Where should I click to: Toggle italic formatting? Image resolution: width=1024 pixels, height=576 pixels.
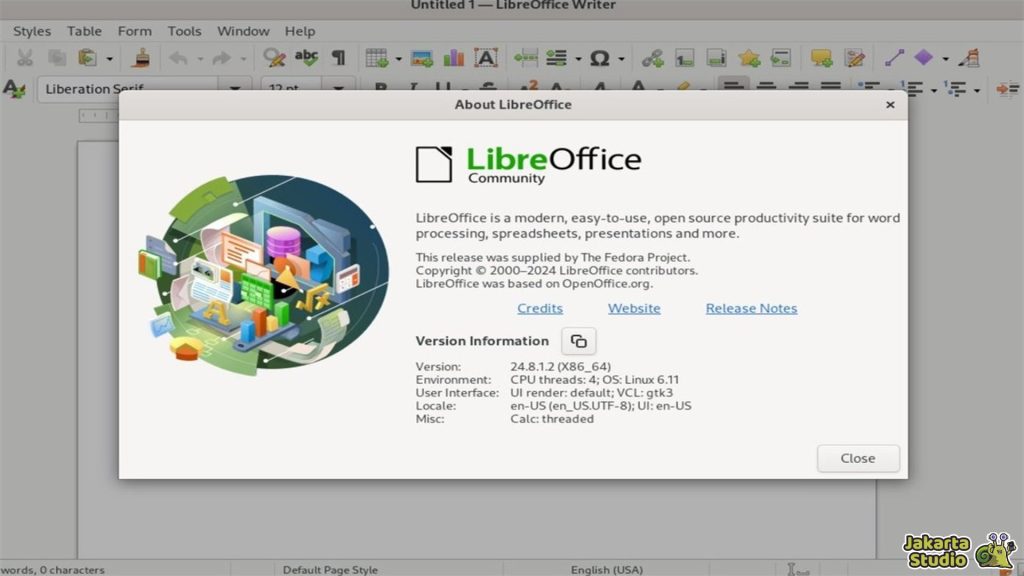point(410,86)
